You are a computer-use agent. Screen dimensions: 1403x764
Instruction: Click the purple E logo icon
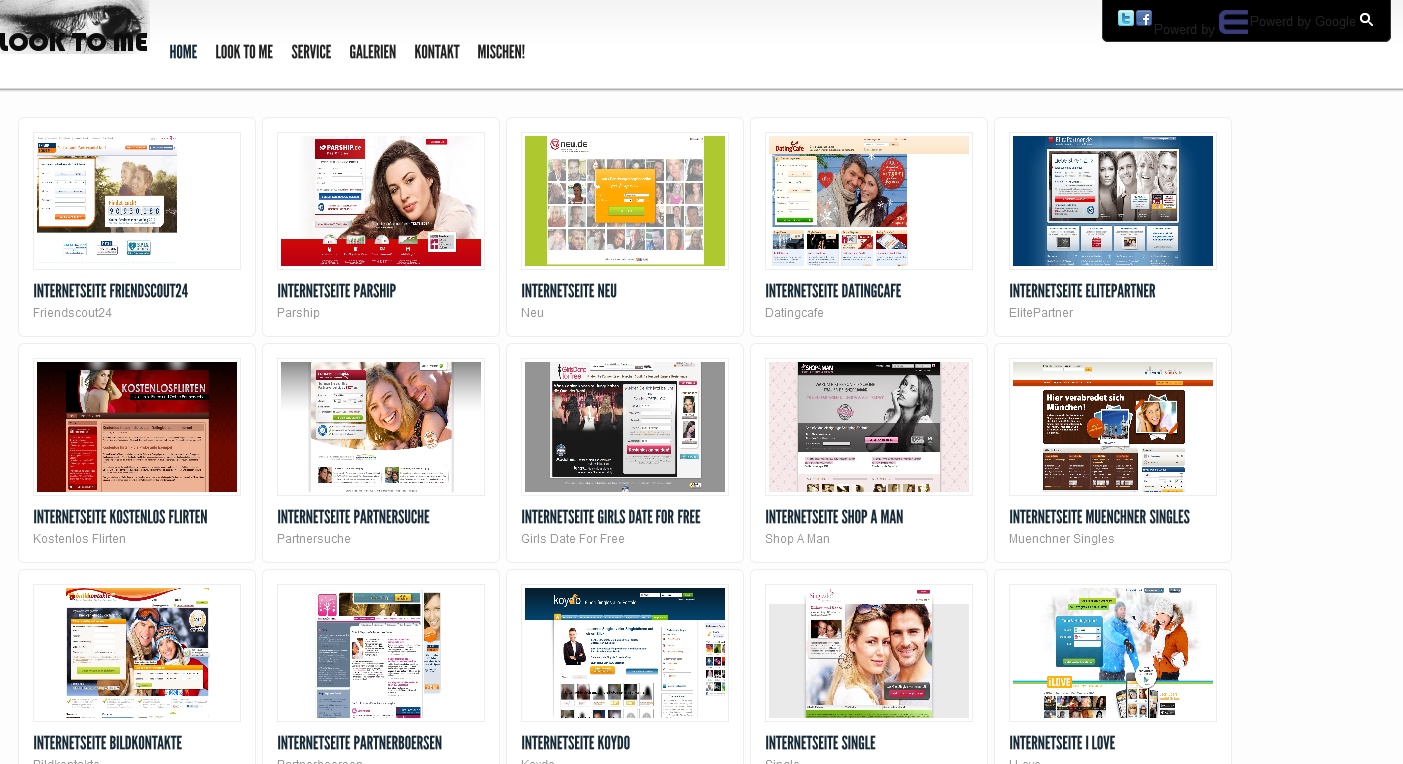coord(1233,22)
